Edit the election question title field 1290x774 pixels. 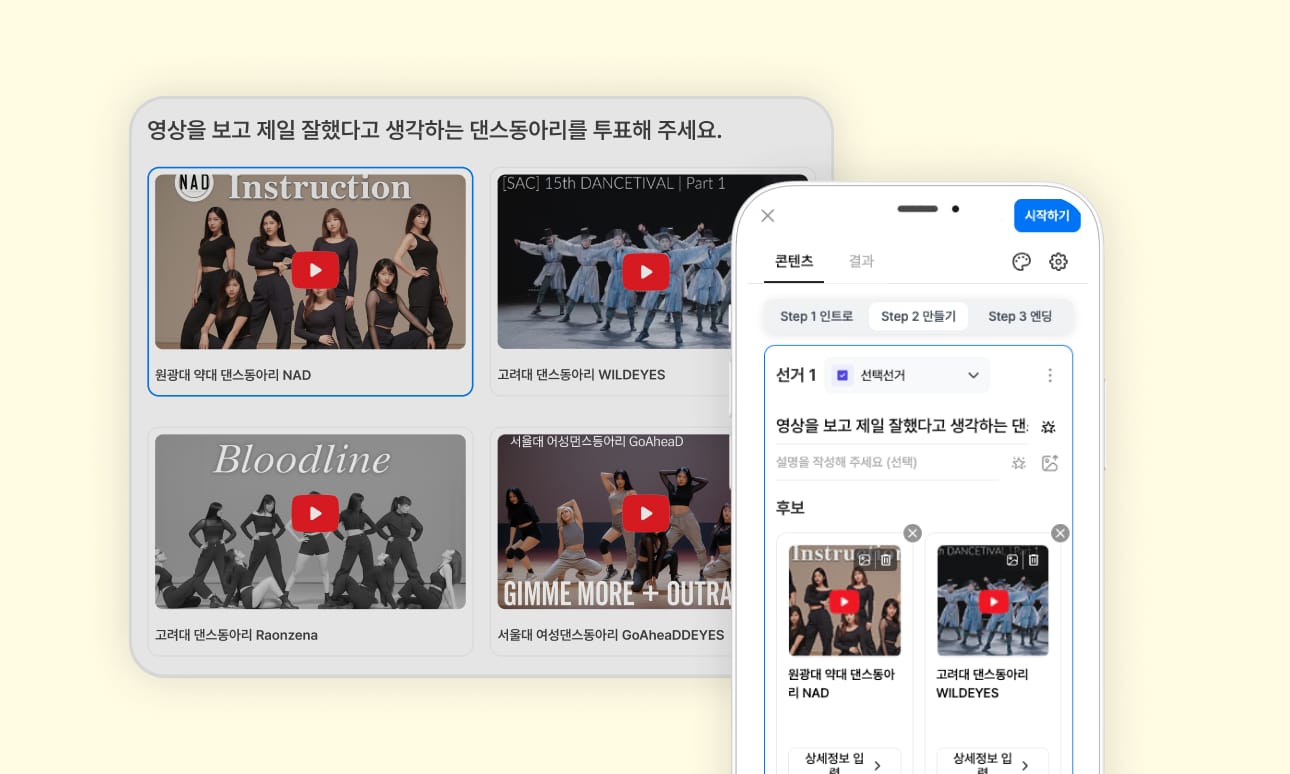[x=902, y=426]
